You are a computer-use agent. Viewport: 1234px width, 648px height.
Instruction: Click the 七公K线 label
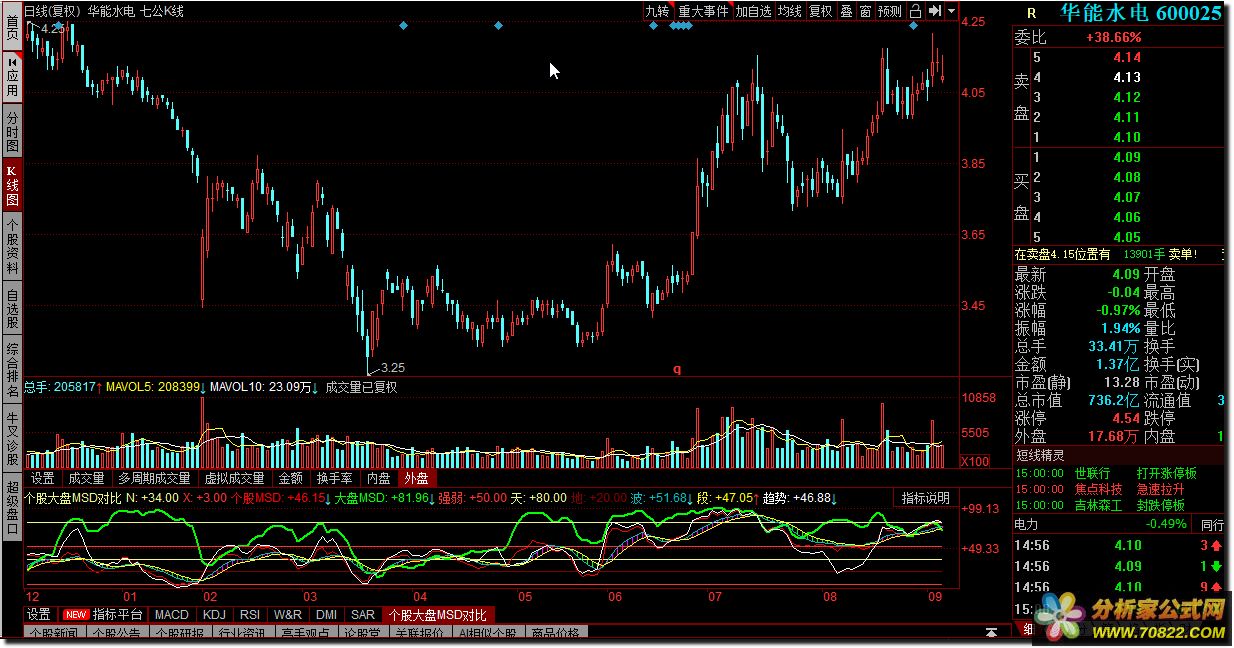pyautogui.click(x=163, y=12)
